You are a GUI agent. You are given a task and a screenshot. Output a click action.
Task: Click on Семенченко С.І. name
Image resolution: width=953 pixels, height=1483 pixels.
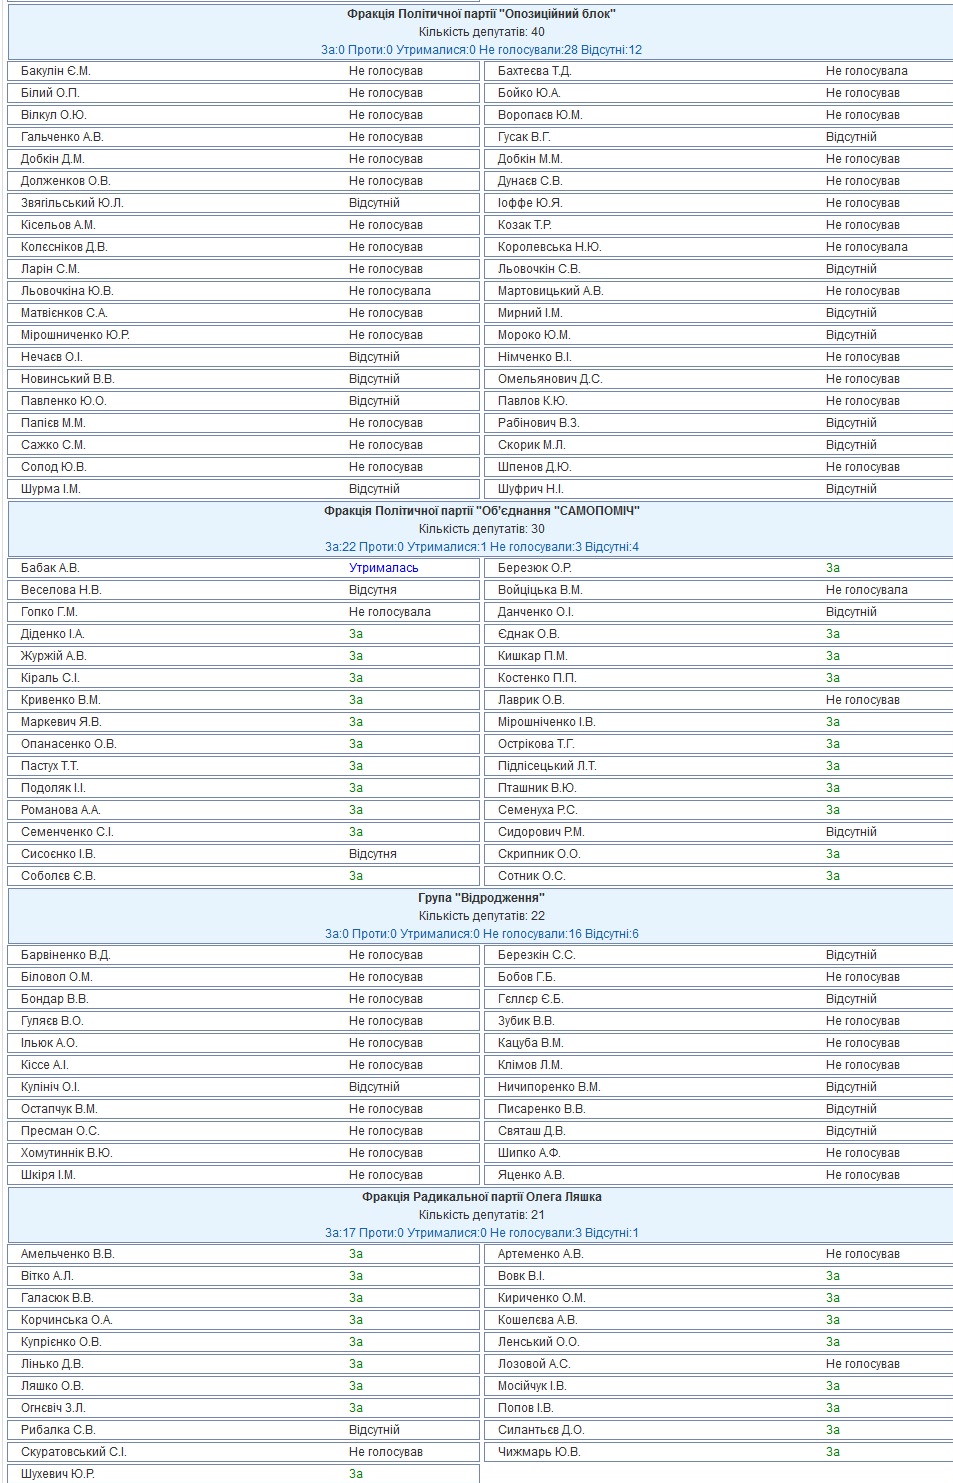(67, 832)
